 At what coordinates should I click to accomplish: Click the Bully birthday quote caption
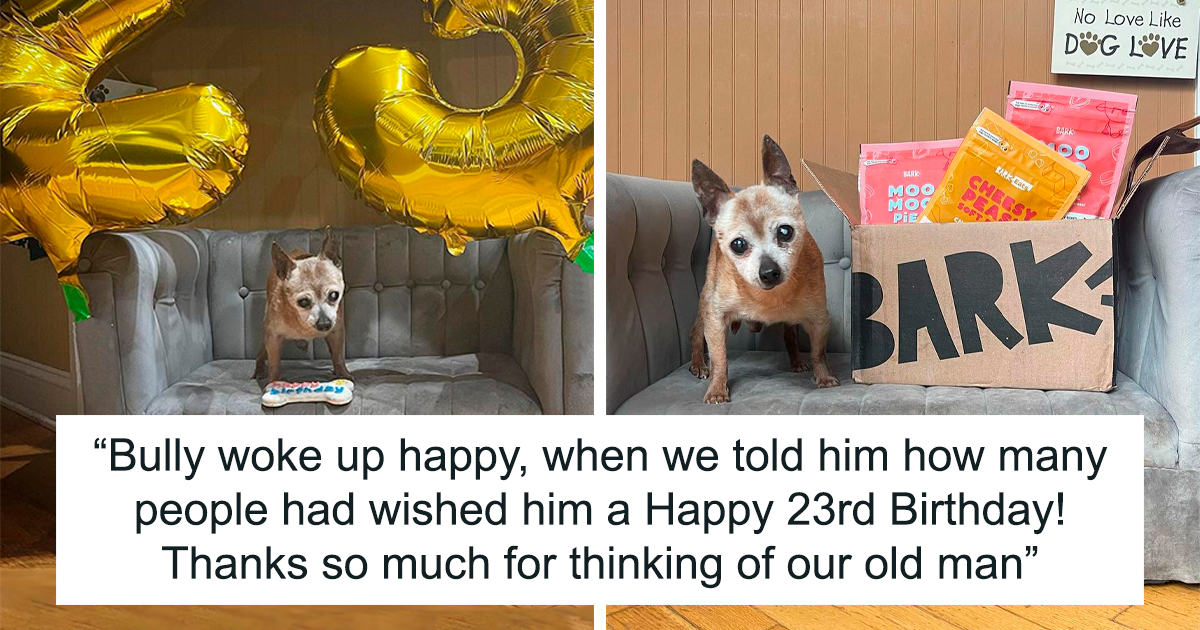[600, 510]
